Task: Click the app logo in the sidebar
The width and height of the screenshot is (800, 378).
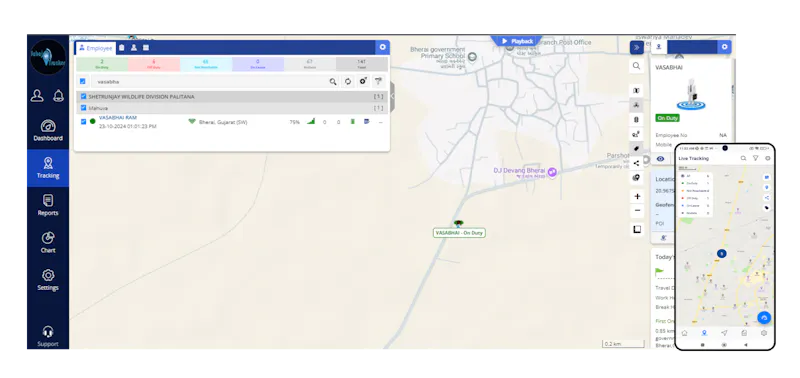Action: tap(48, 57)
